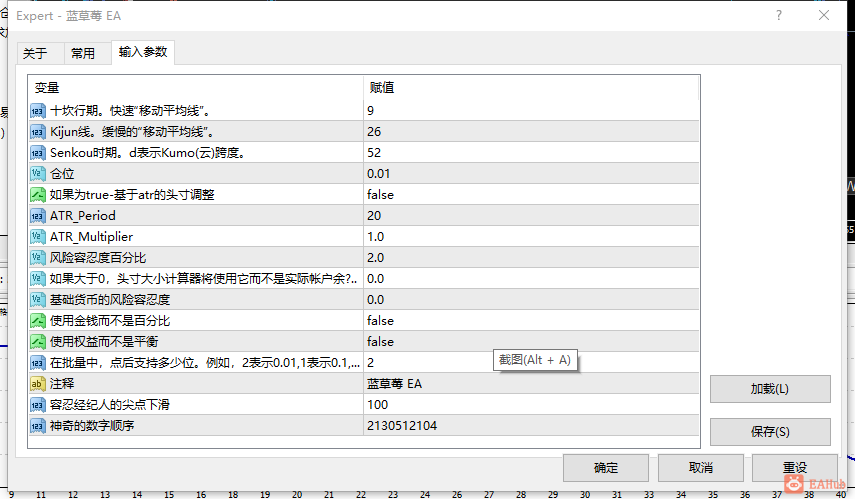The image size is (855, 499).
Task: Click the 重设 reset button
Action: tap(795, 468)
